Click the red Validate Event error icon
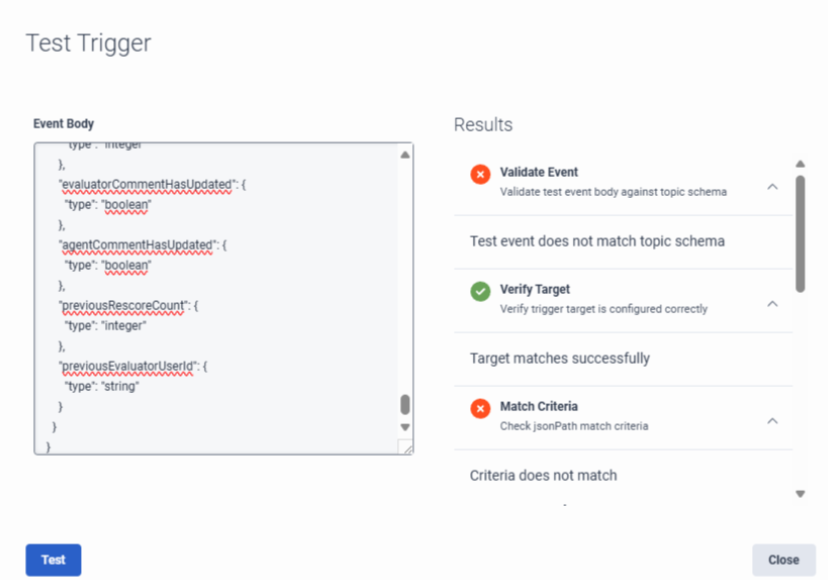The height and width of the screenshot is (580, 828). 480,174
